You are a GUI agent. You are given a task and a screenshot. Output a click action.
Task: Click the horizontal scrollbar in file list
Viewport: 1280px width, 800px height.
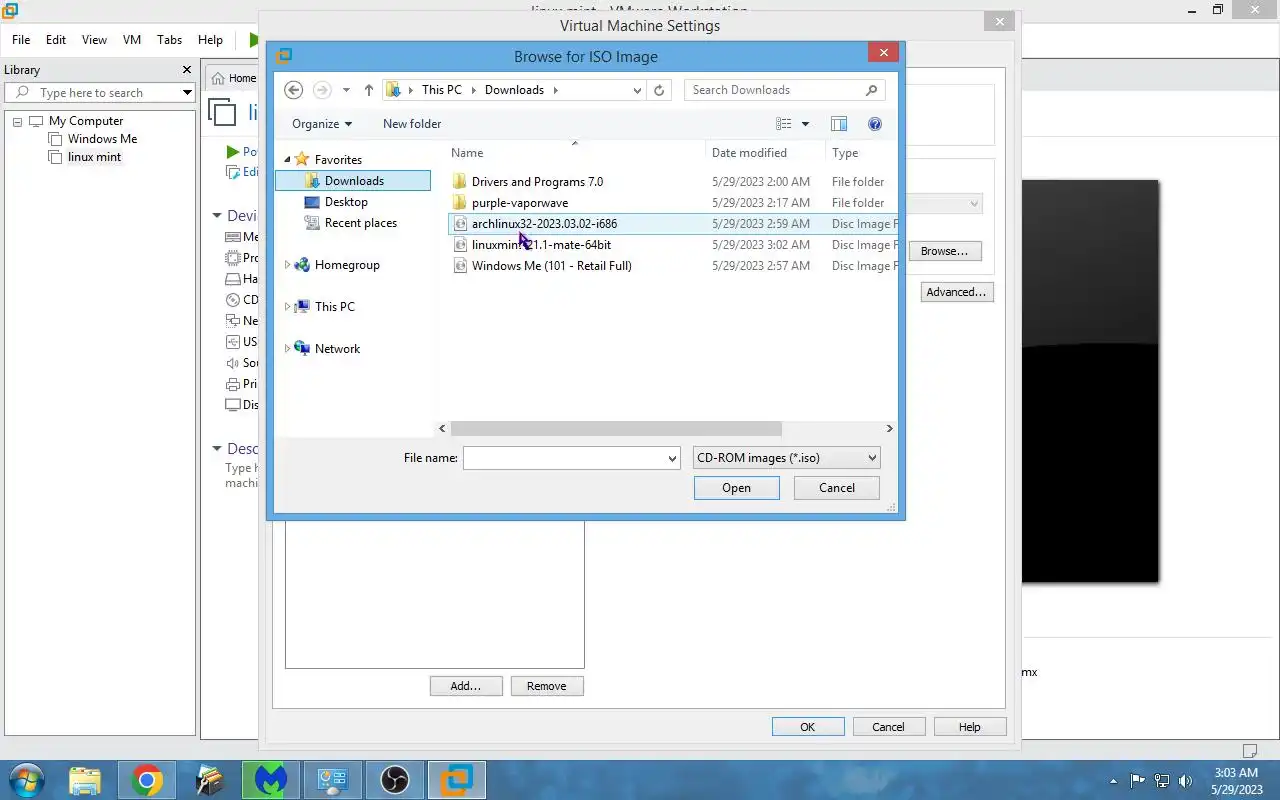click(x=615, y=428)
